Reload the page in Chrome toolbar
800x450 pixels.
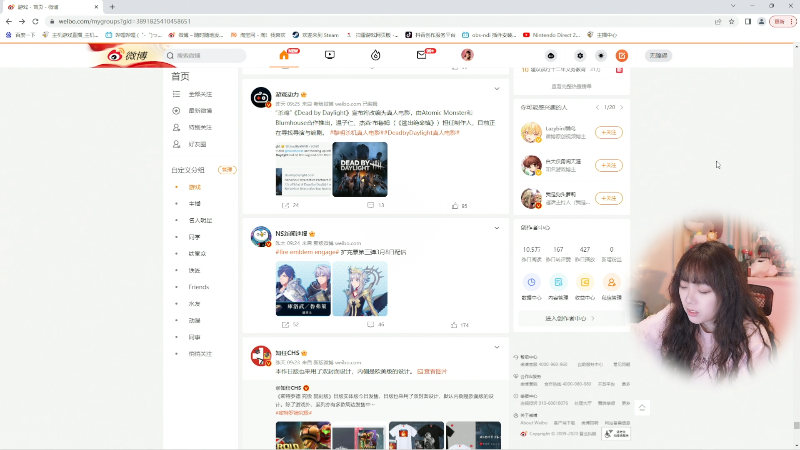[35, 21]
